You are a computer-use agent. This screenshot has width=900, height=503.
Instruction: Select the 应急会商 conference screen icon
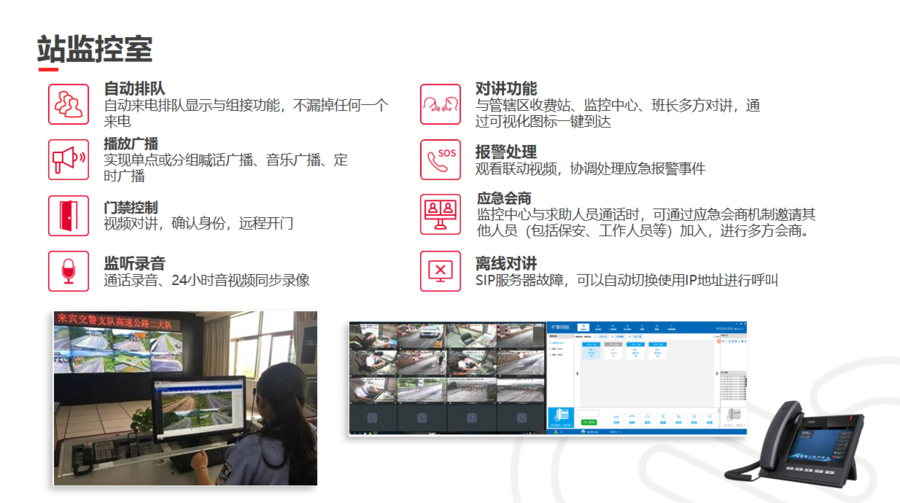click(x=440, y=215)
